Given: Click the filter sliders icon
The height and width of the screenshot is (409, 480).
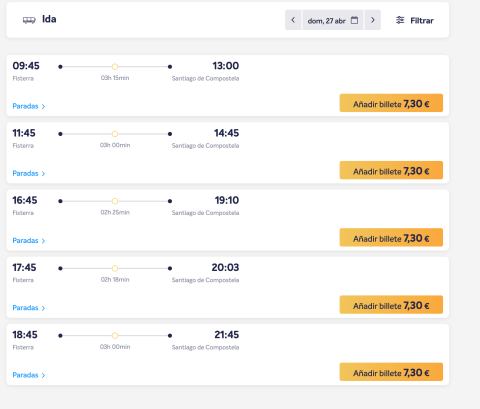Looking at the screenshot, I should click(x=400, y=20).
